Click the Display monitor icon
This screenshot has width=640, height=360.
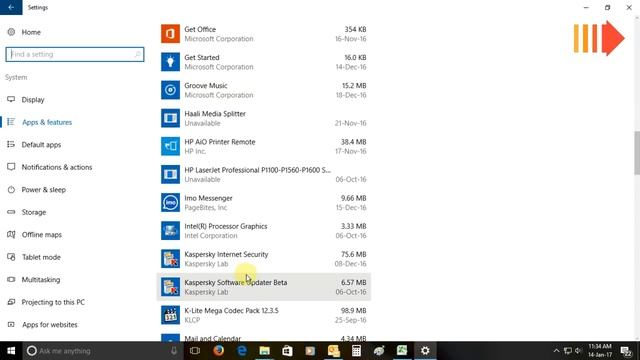11,100
